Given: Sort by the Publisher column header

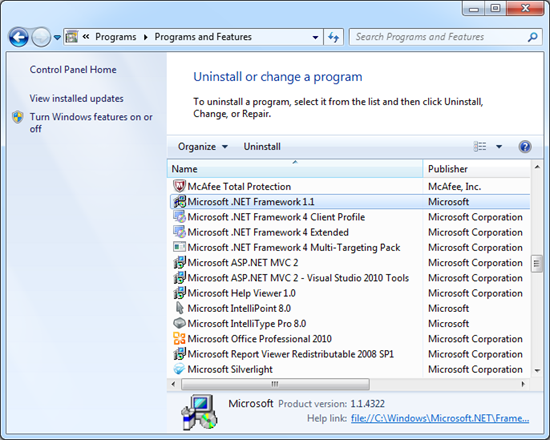Looking at the screenshot, I should point(477,169).
